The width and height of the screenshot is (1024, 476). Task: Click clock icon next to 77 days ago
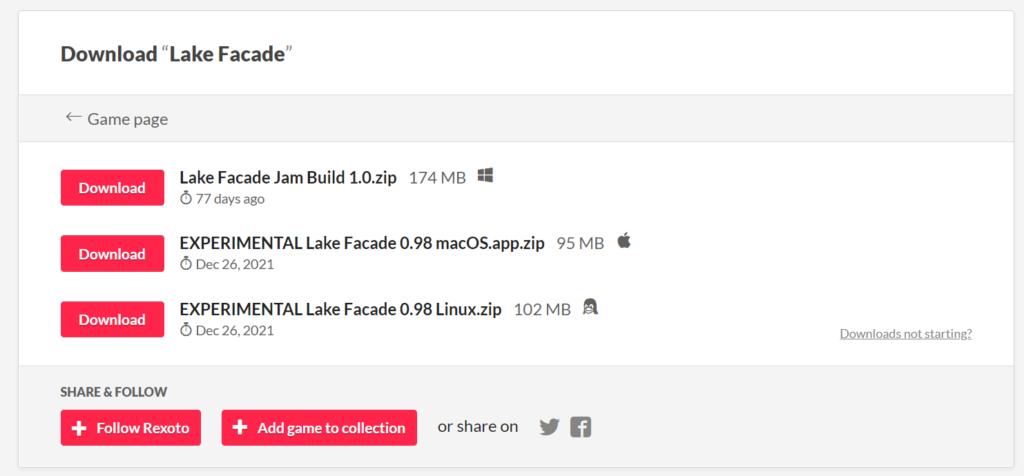pyautogui.click(x=186, y=198)
